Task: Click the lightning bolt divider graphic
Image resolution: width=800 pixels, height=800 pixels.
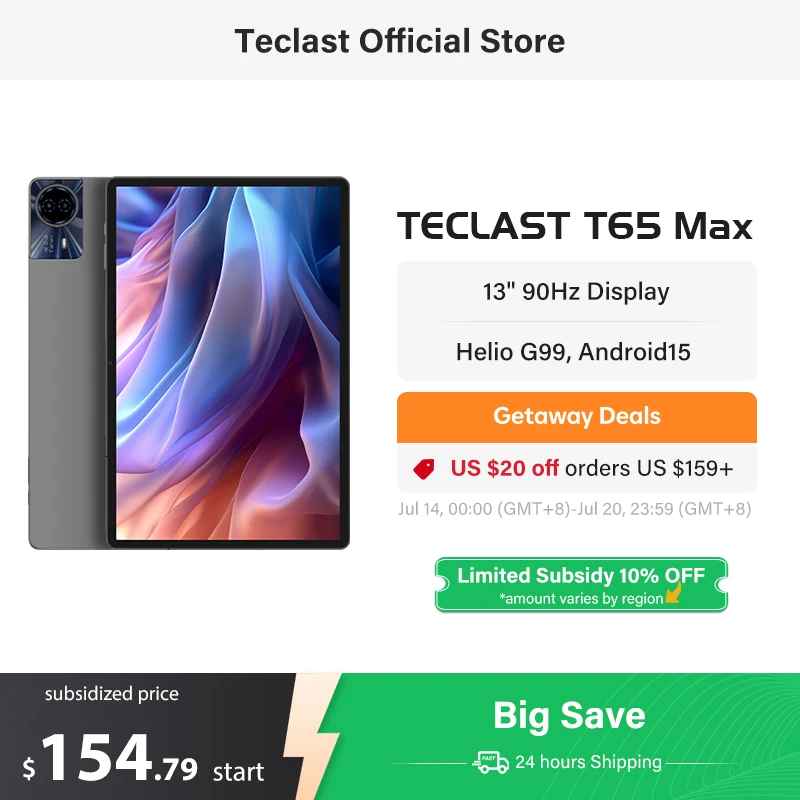Action: click(311, 736)
